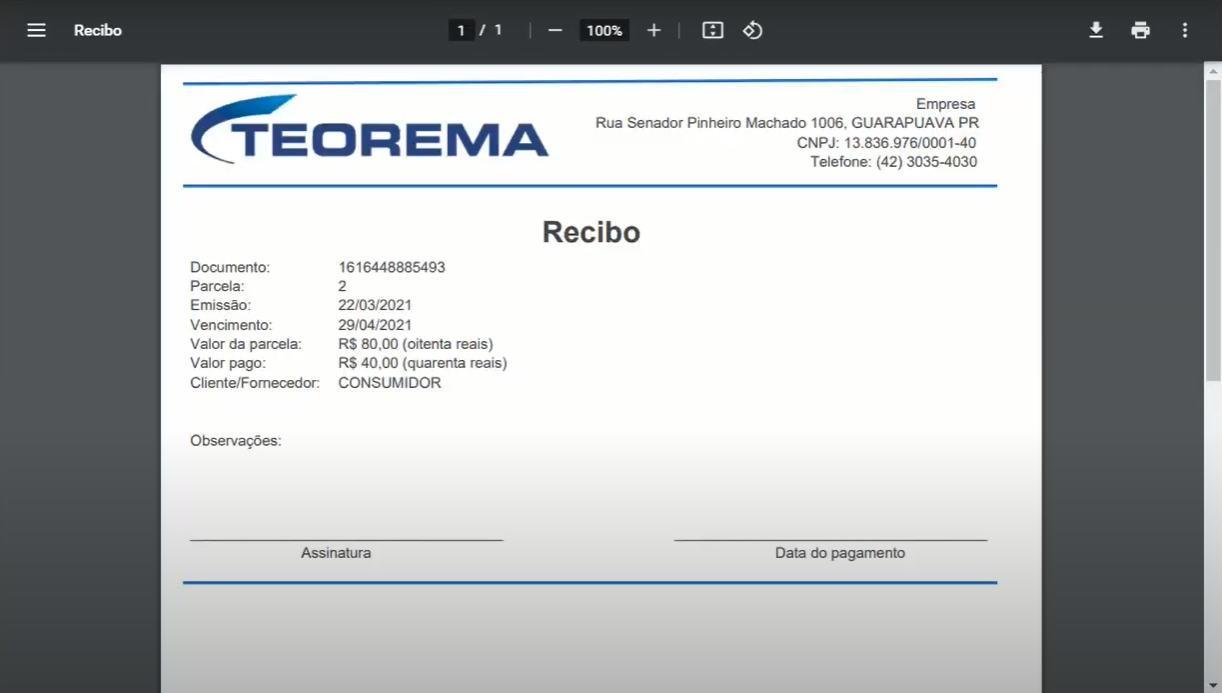Rotate the document counterclockwise
Viewport: 1222px width, 693px height.
click(752, 30)
